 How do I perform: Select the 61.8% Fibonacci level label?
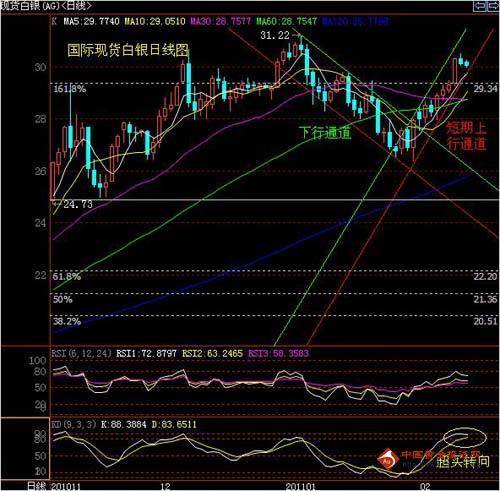(66, 277)
